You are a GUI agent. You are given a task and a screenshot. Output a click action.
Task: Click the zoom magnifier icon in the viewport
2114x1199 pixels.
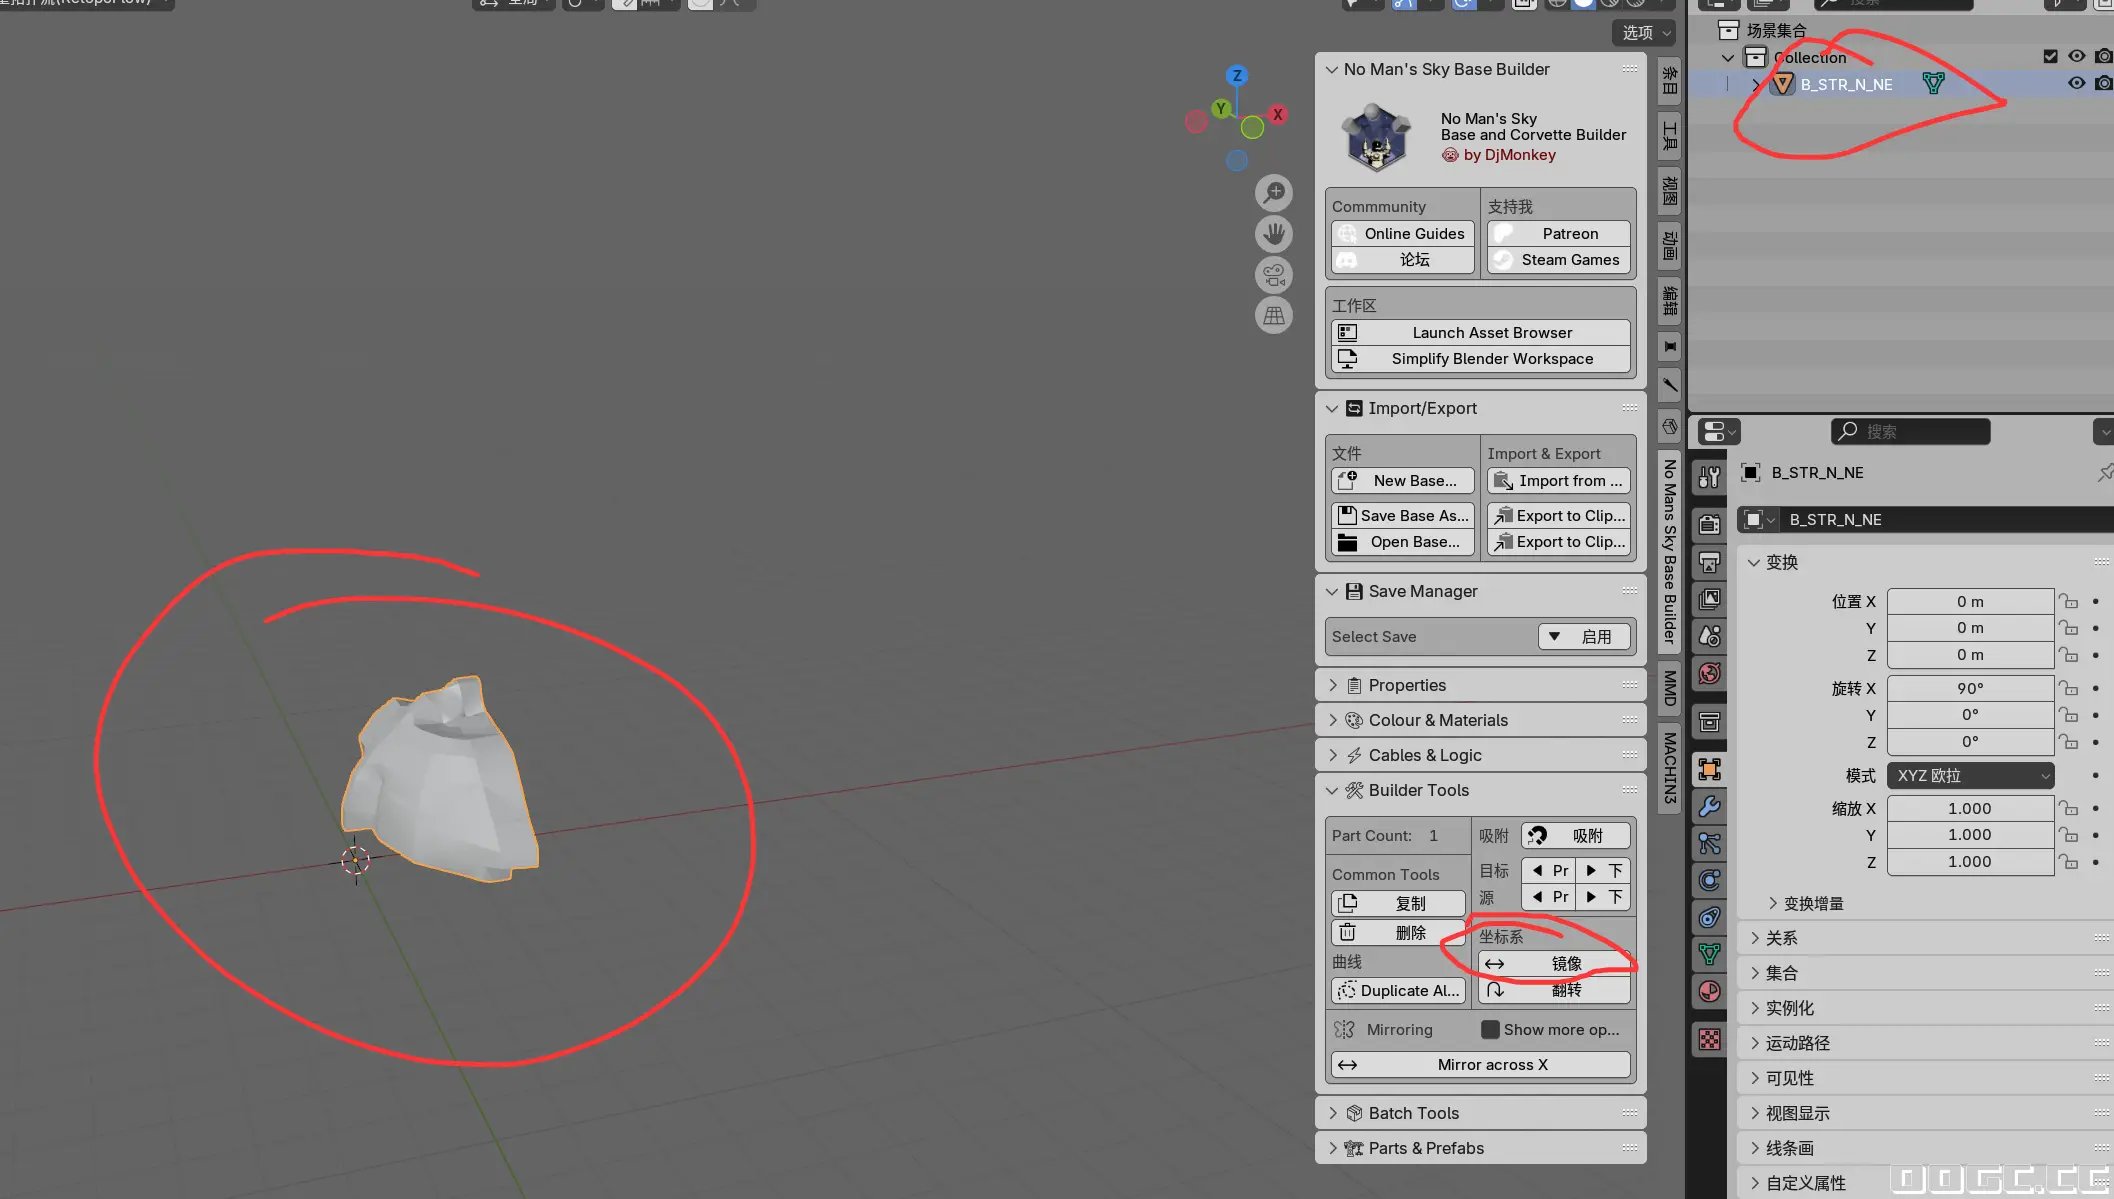pos(1274,193)
